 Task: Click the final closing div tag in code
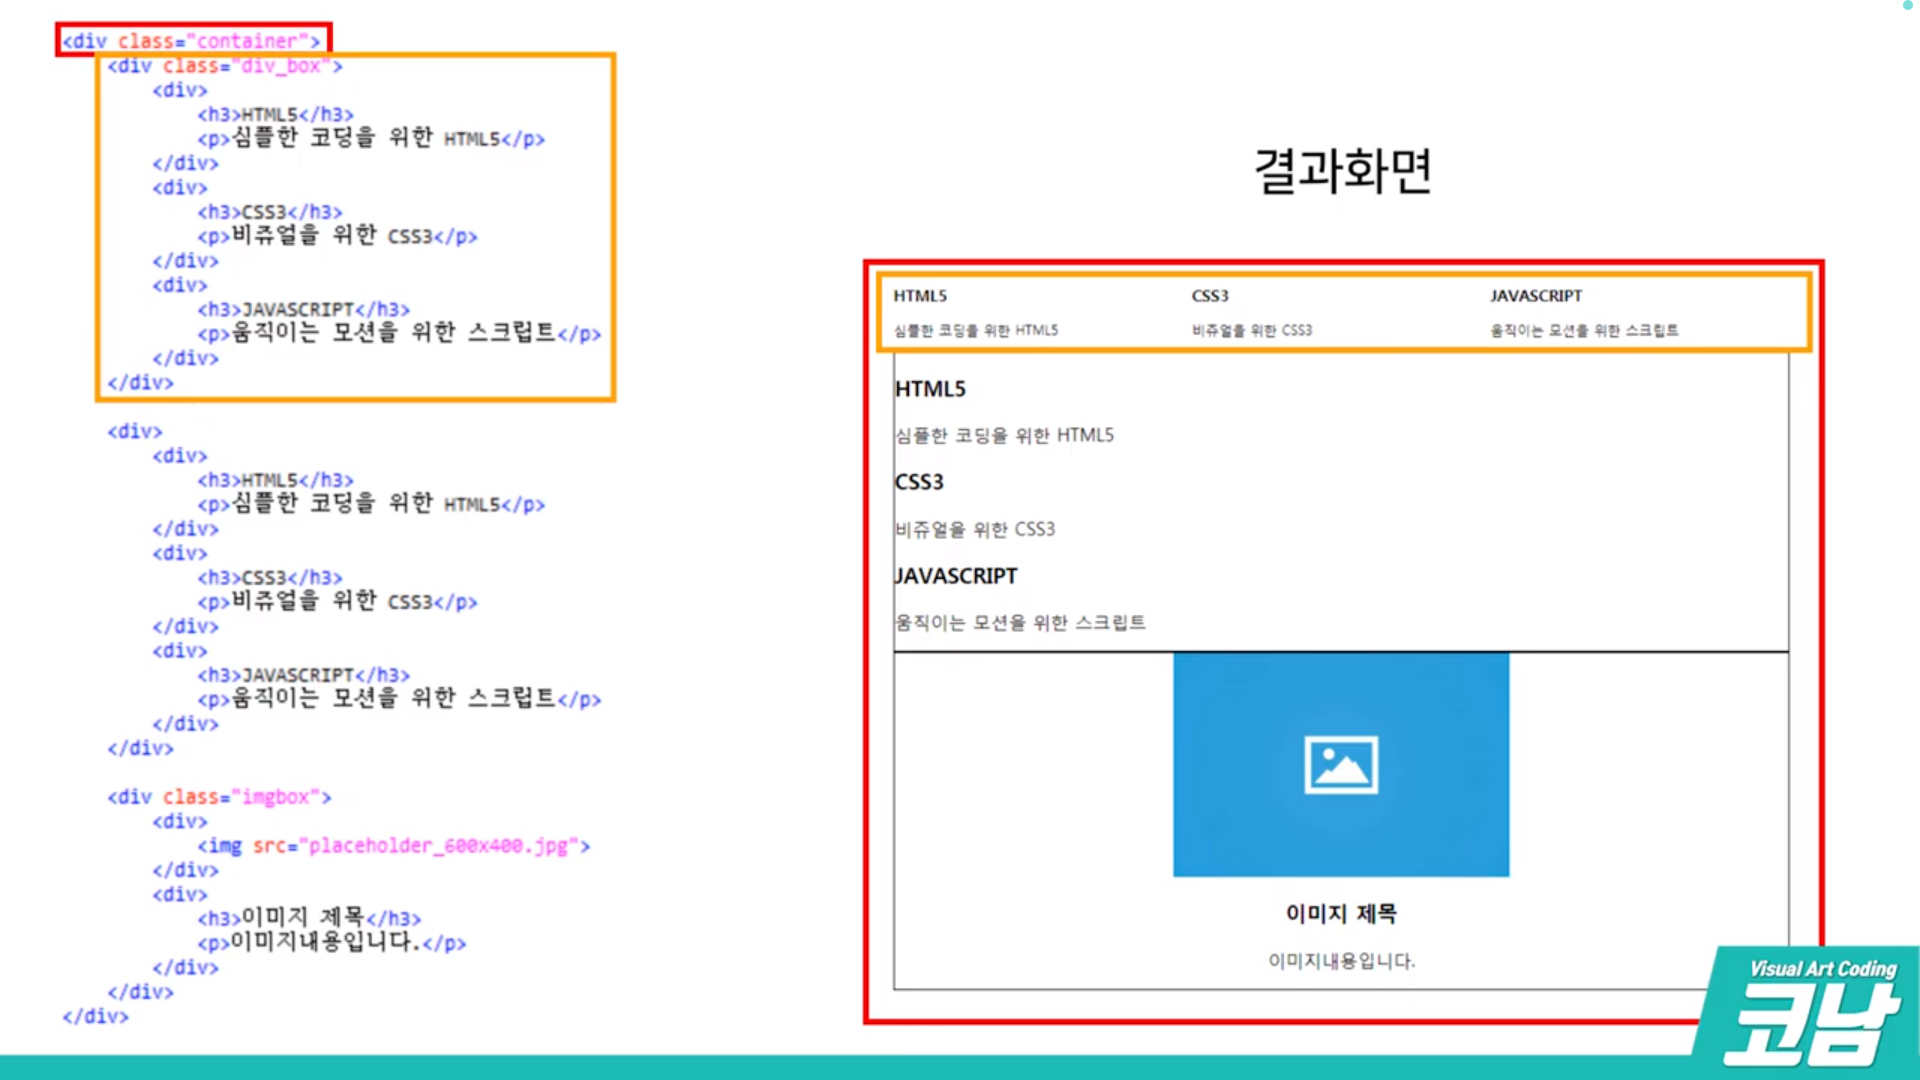tap(96, 1016)
